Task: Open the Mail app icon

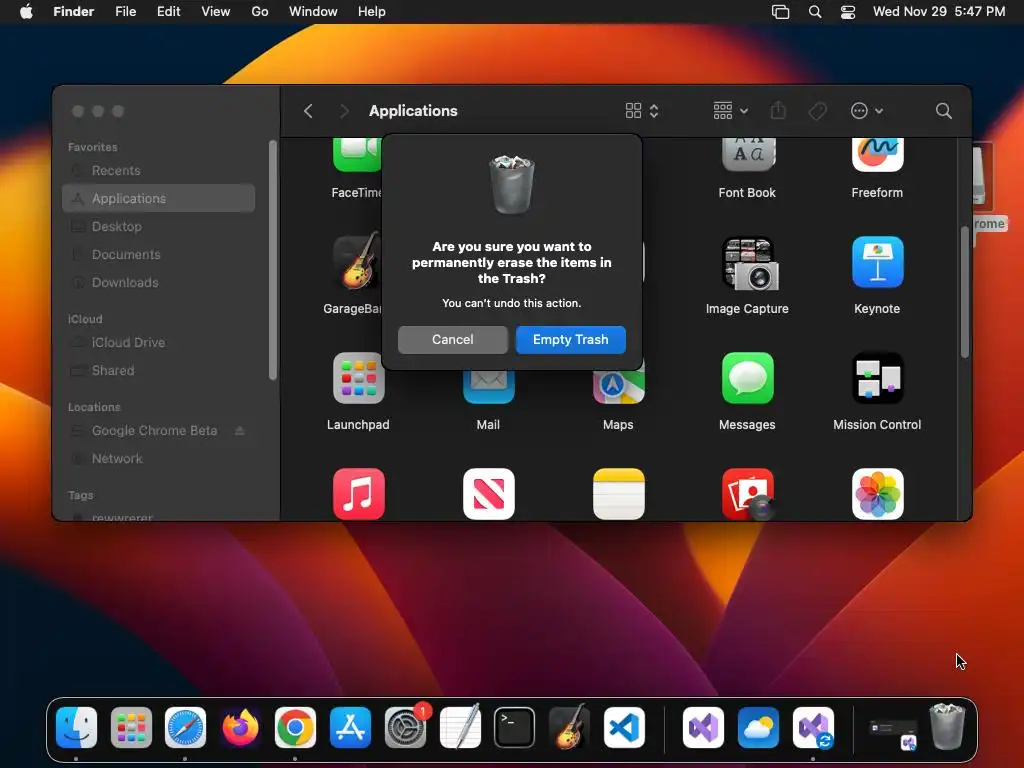Action: (488, 387)
